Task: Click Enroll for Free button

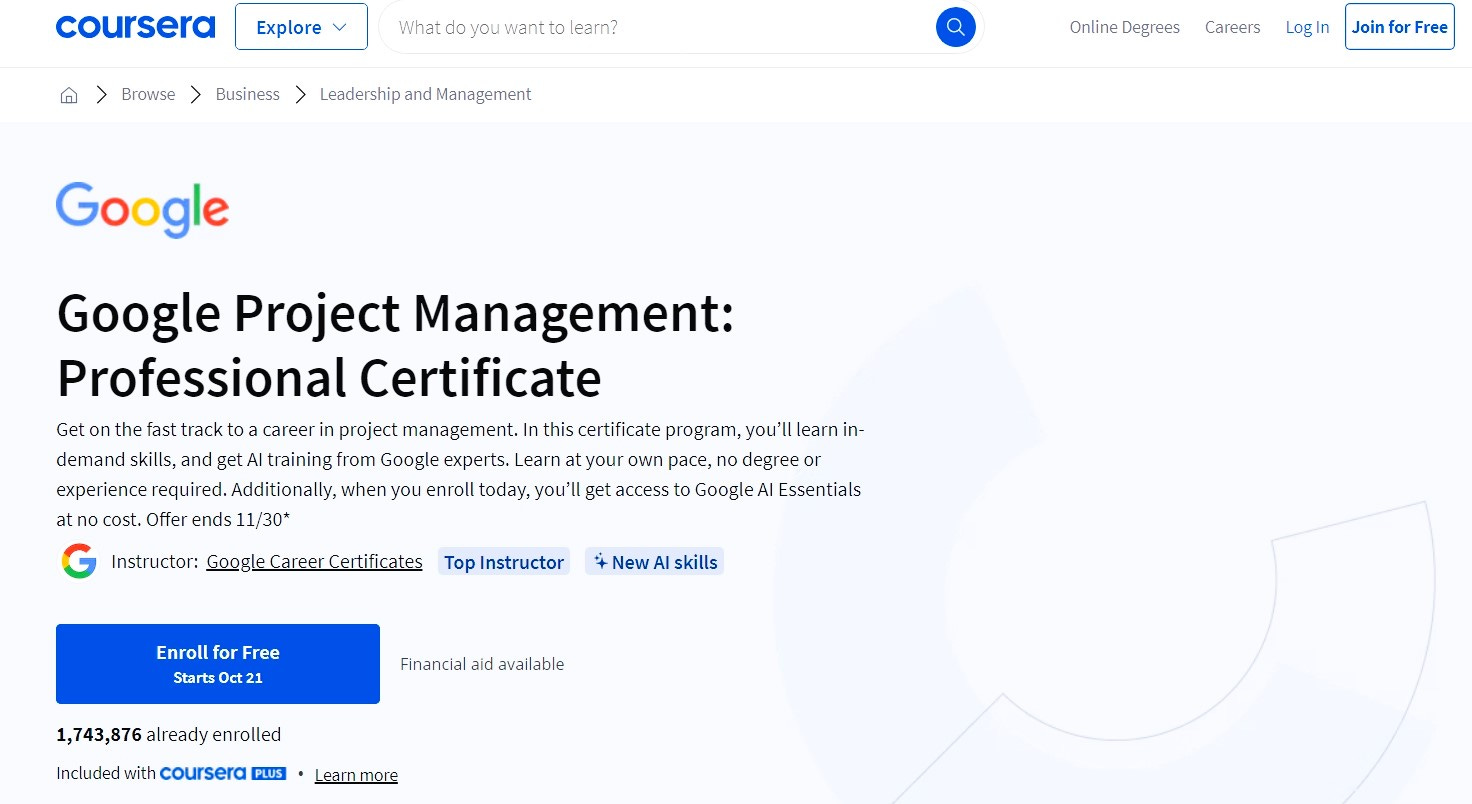Action: pyautogui.click(x=218, y=664)
